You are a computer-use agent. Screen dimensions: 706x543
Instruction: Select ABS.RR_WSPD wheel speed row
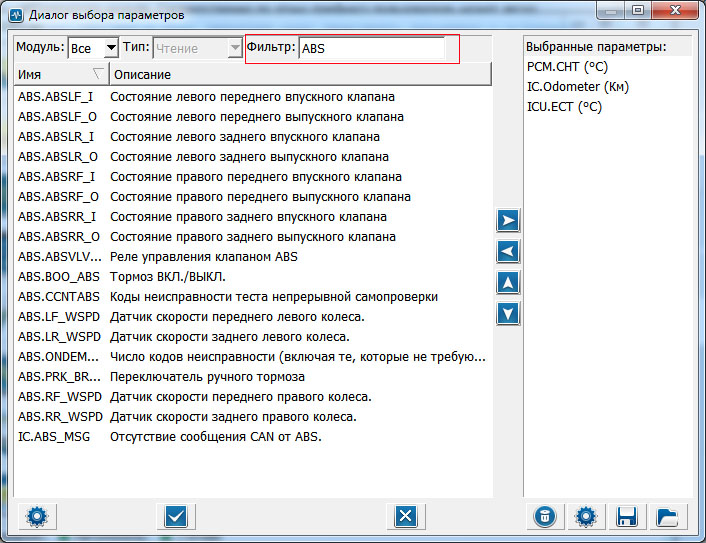252,416
